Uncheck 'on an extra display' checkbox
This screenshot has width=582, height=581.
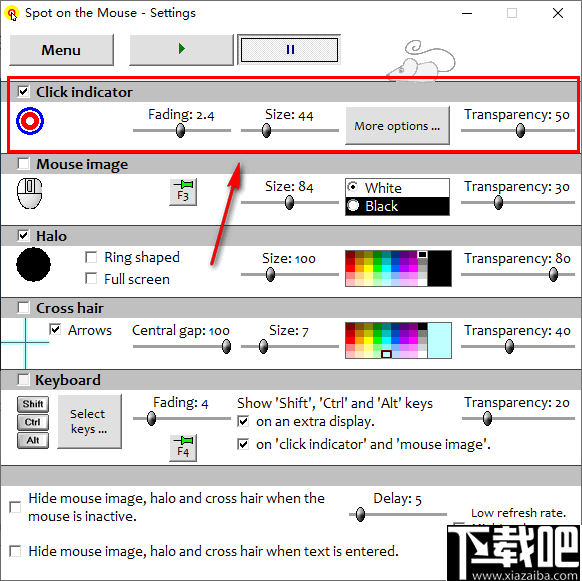click(x=243, y=421)
